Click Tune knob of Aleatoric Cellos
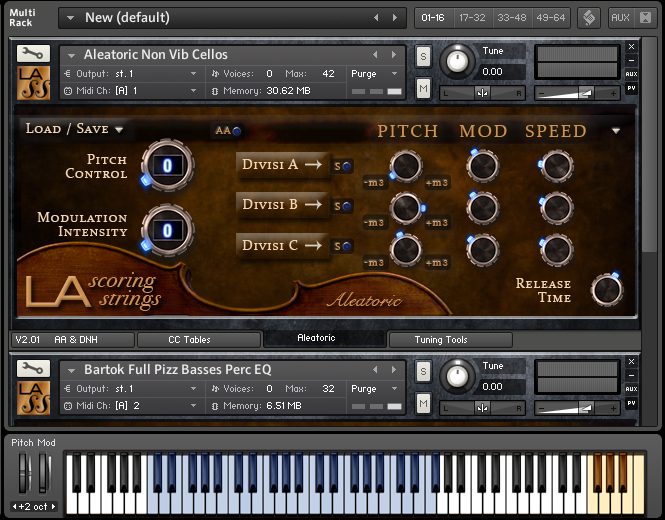 coord(457,61)
